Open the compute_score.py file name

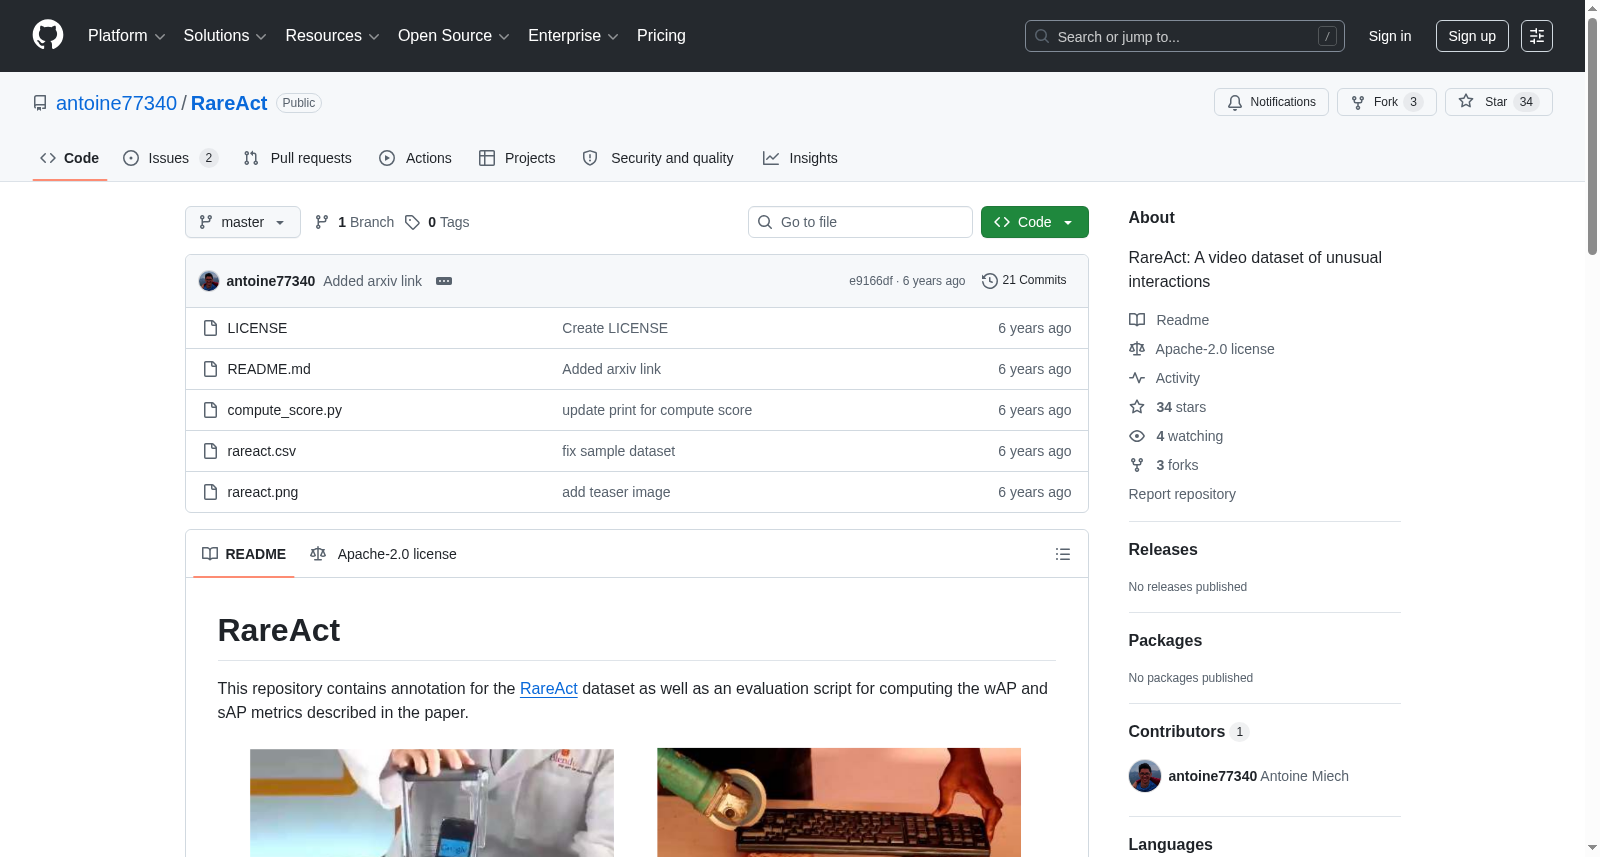[285, 410]
